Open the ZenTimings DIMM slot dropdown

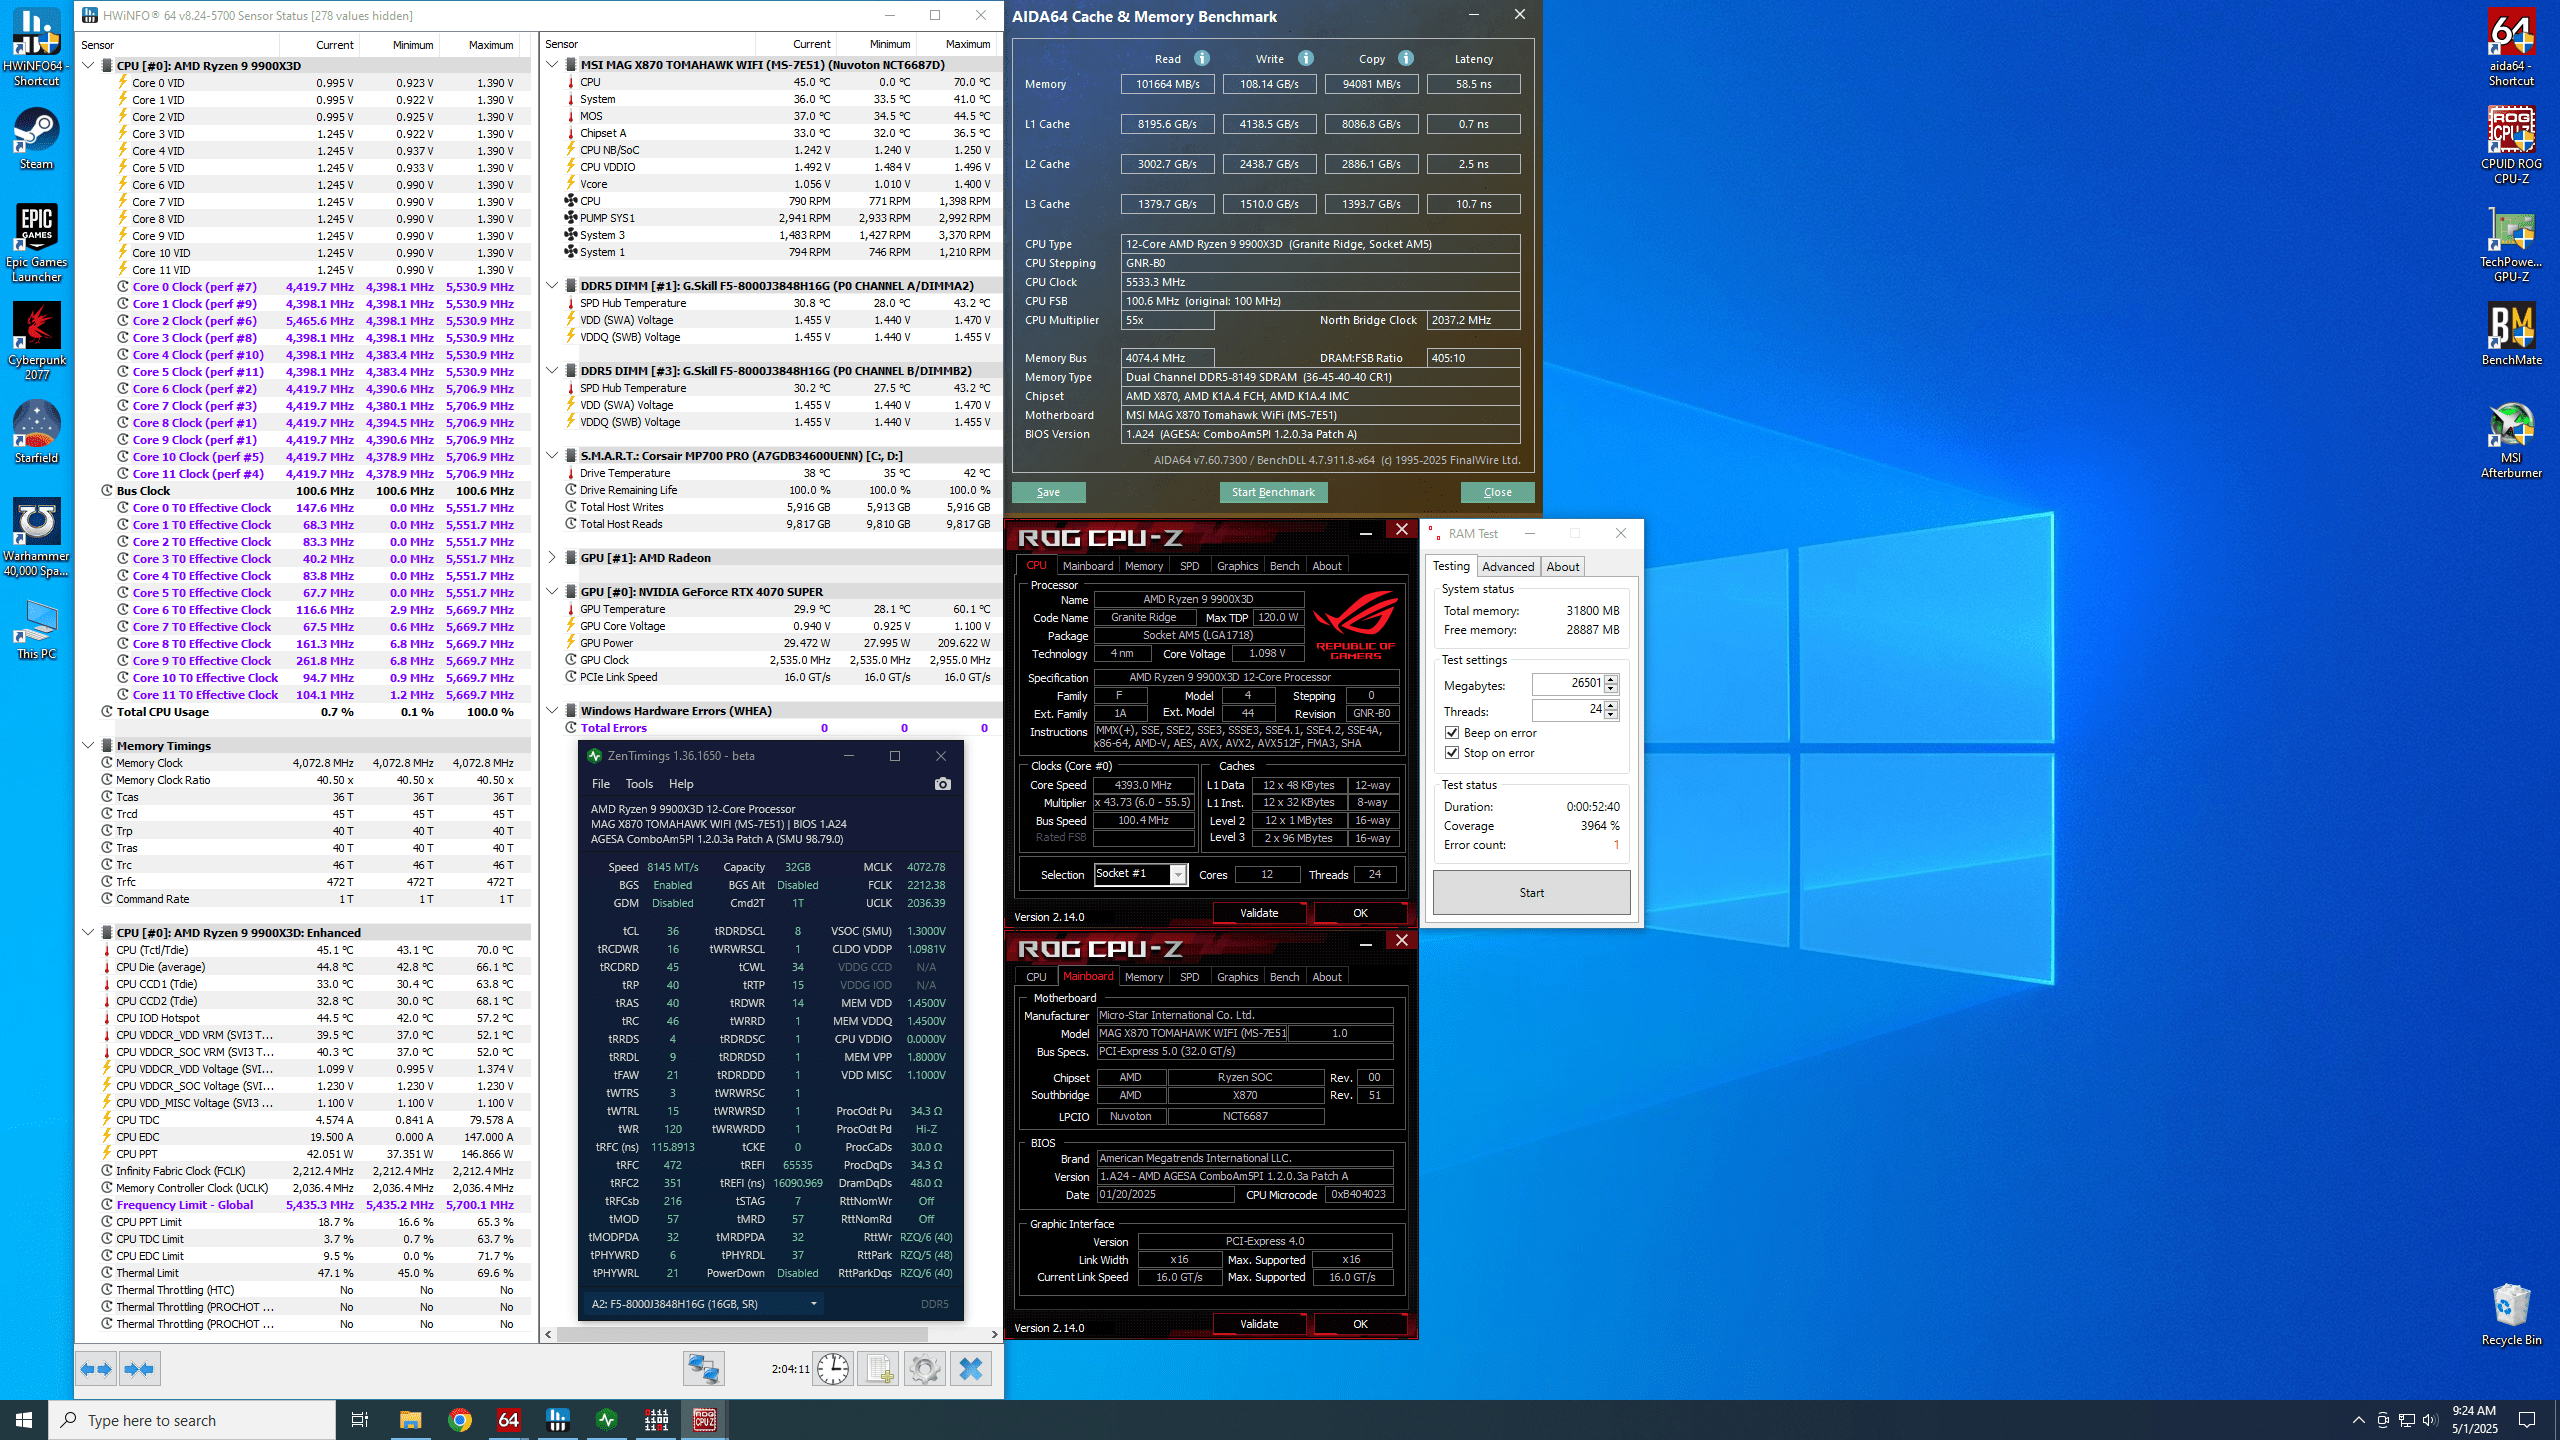[813, 1304]
